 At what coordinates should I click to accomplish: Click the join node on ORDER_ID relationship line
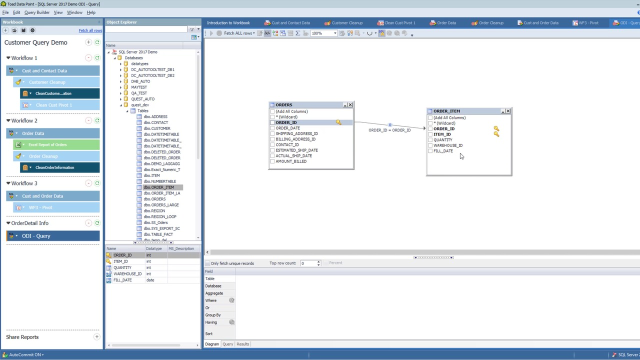pos(390,125)
